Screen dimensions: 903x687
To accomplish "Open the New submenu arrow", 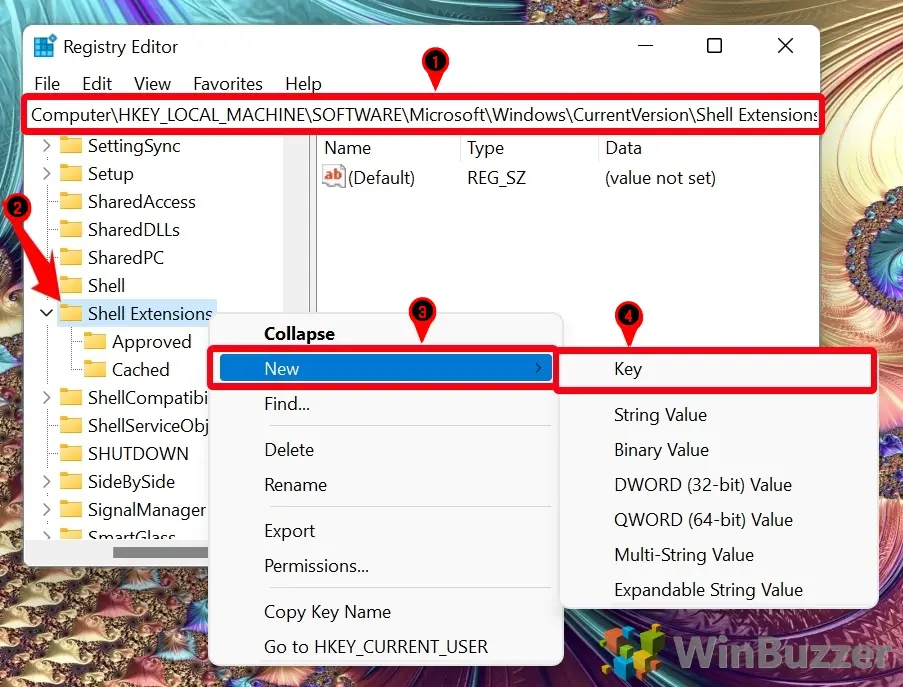I will click(538, 368).
